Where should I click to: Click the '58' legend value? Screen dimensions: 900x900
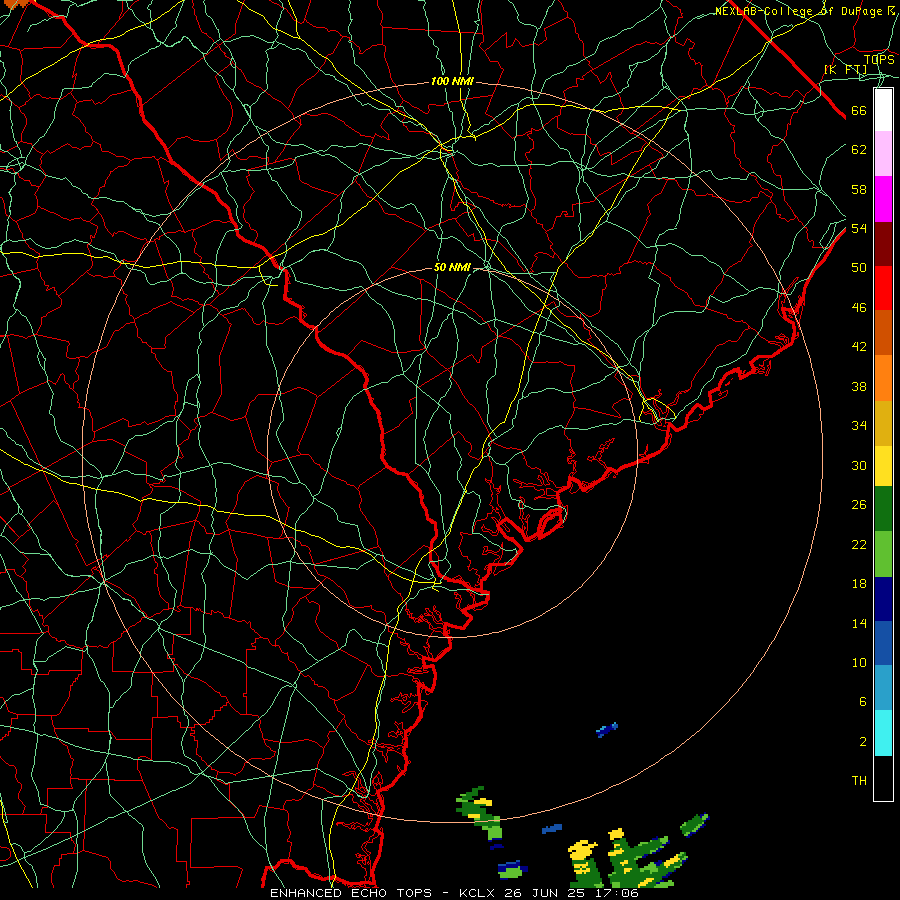[859, 189]
